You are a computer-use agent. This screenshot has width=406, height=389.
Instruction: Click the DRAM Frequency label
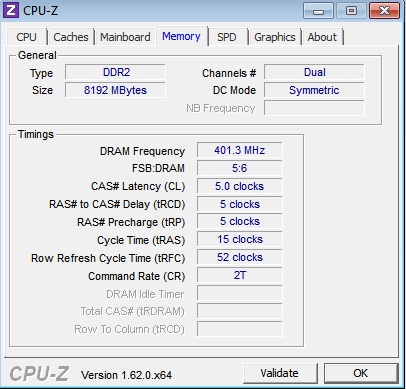point(142,151)
